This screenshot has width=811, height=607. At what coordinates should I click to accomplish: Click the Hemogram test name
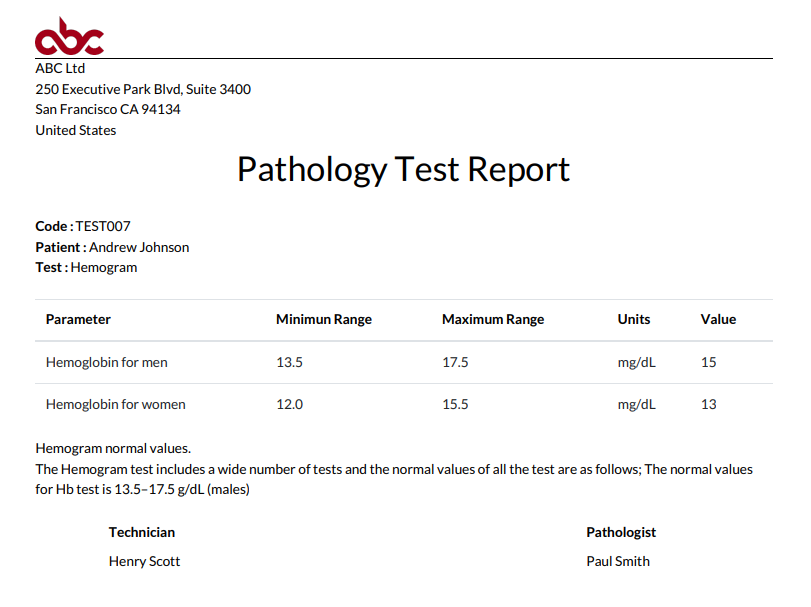coord(104,268)
